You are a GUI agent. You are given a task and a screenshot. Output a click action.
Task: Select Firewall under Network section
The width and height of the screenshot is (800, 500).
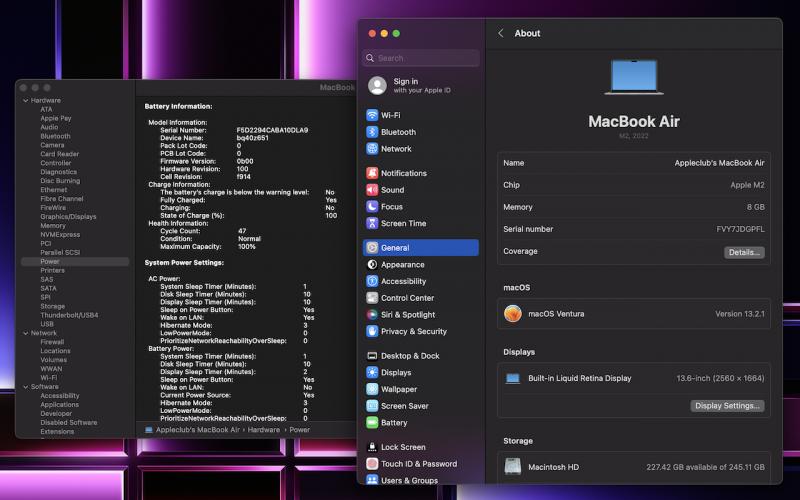(x=52, y=342)
